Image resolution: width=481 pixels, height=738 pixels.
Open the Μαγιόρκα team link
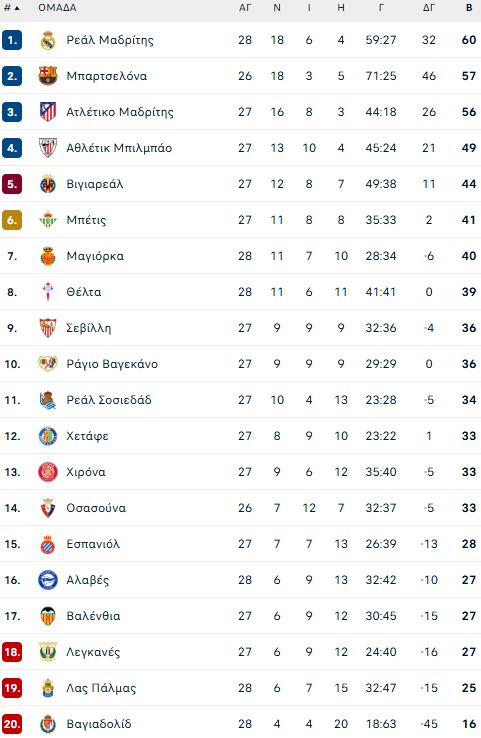tap(95, 256)
